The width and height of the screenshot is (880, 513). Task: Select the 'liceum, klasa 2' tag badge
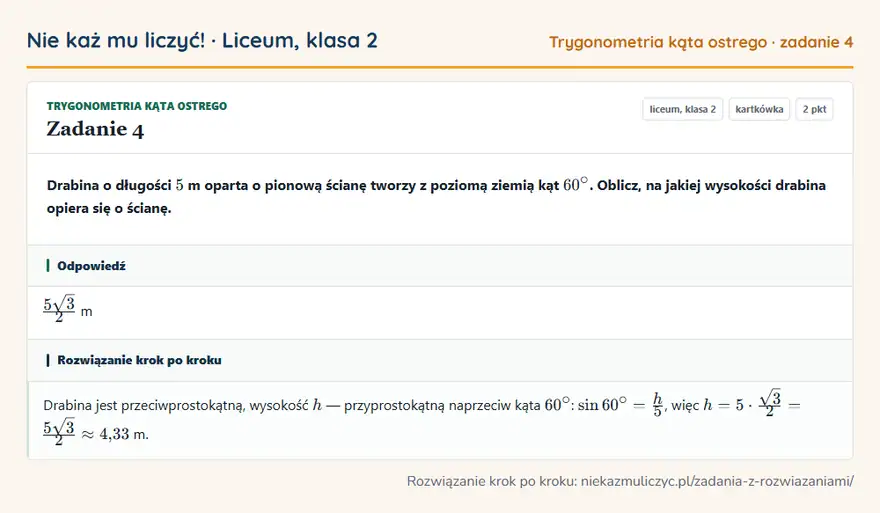point(682,109)
